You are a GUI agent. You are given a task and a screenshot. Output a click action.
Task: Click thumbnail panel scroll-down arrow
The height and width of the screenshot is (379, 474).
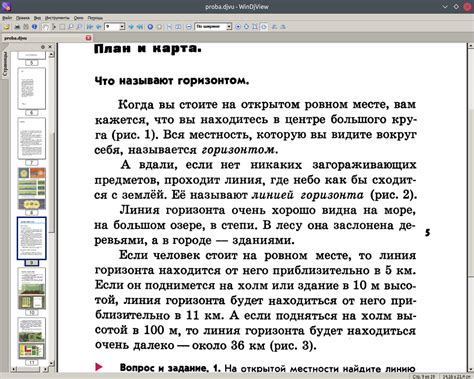coord(52,363)
